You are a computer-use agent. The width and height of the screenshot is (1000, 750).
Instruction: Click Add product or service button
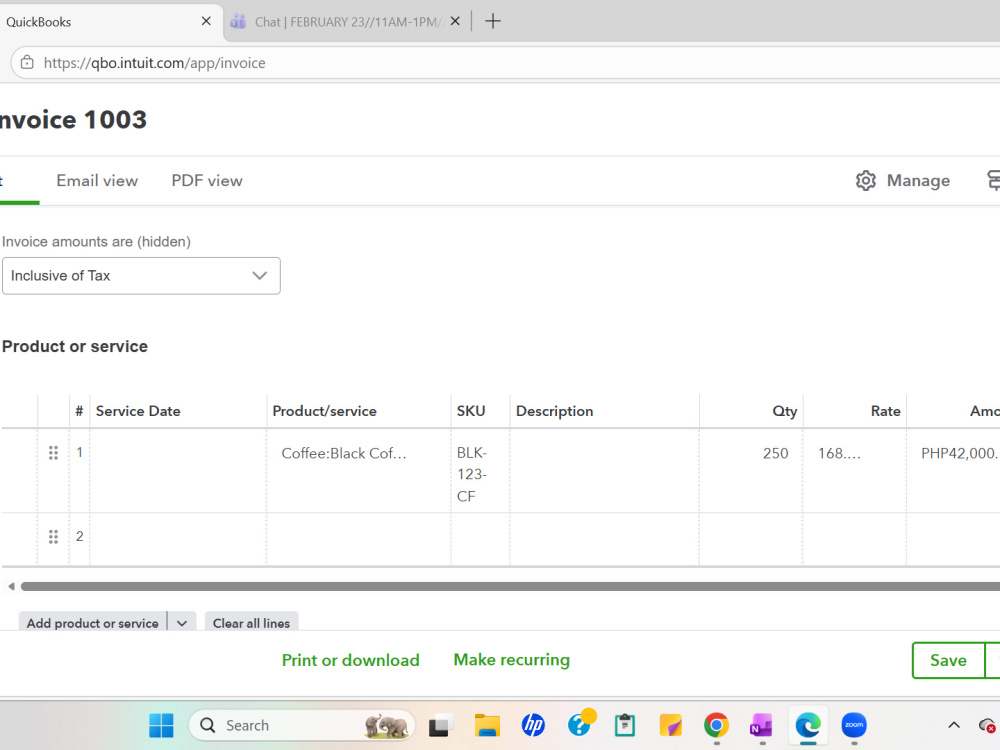[x=92, y=623]
